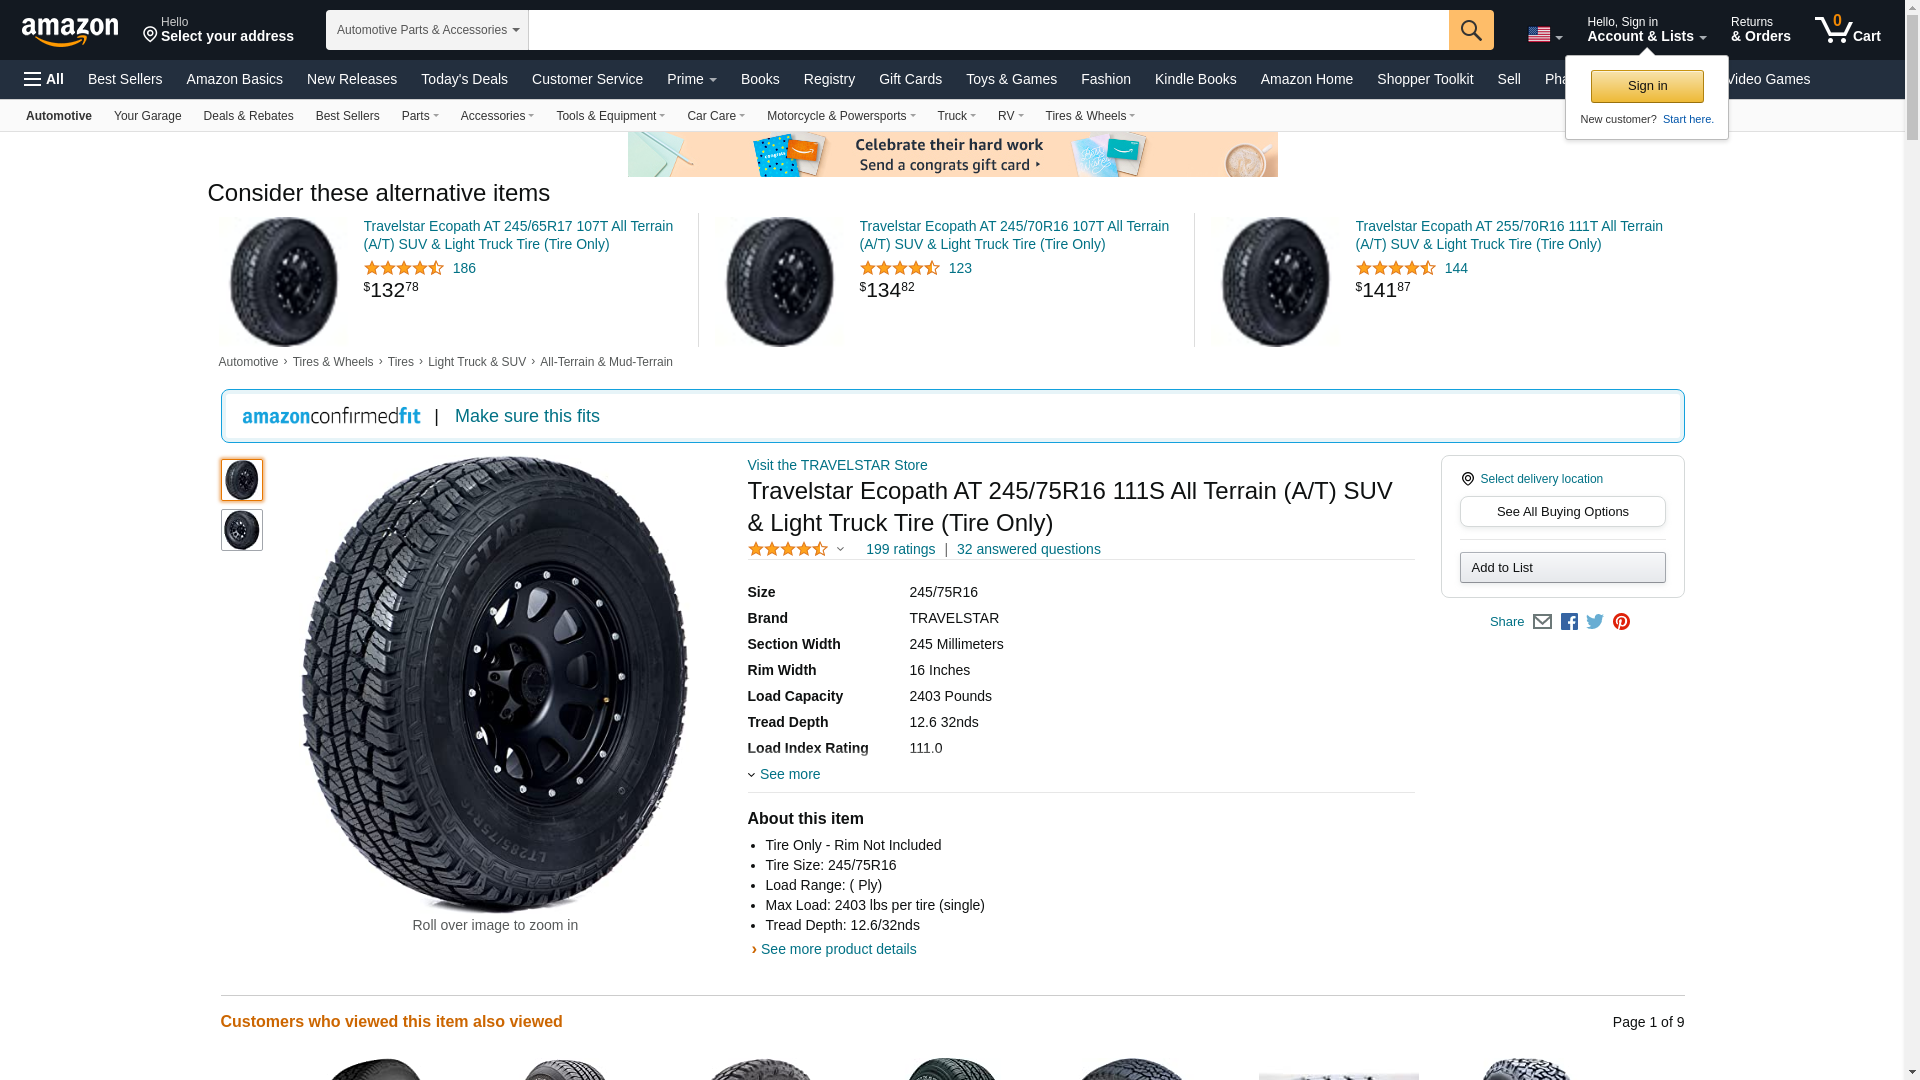
Task: Click See All Buying Options button
Action: click(1562, 512)
